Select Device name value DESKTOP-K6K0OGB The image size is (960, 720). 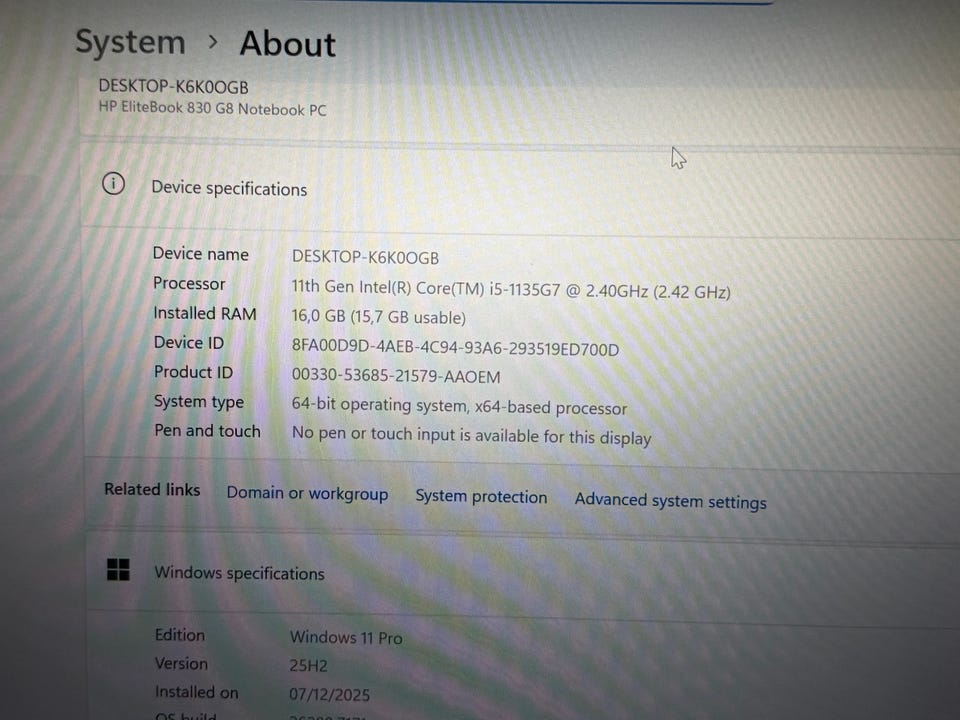point(366,257)
